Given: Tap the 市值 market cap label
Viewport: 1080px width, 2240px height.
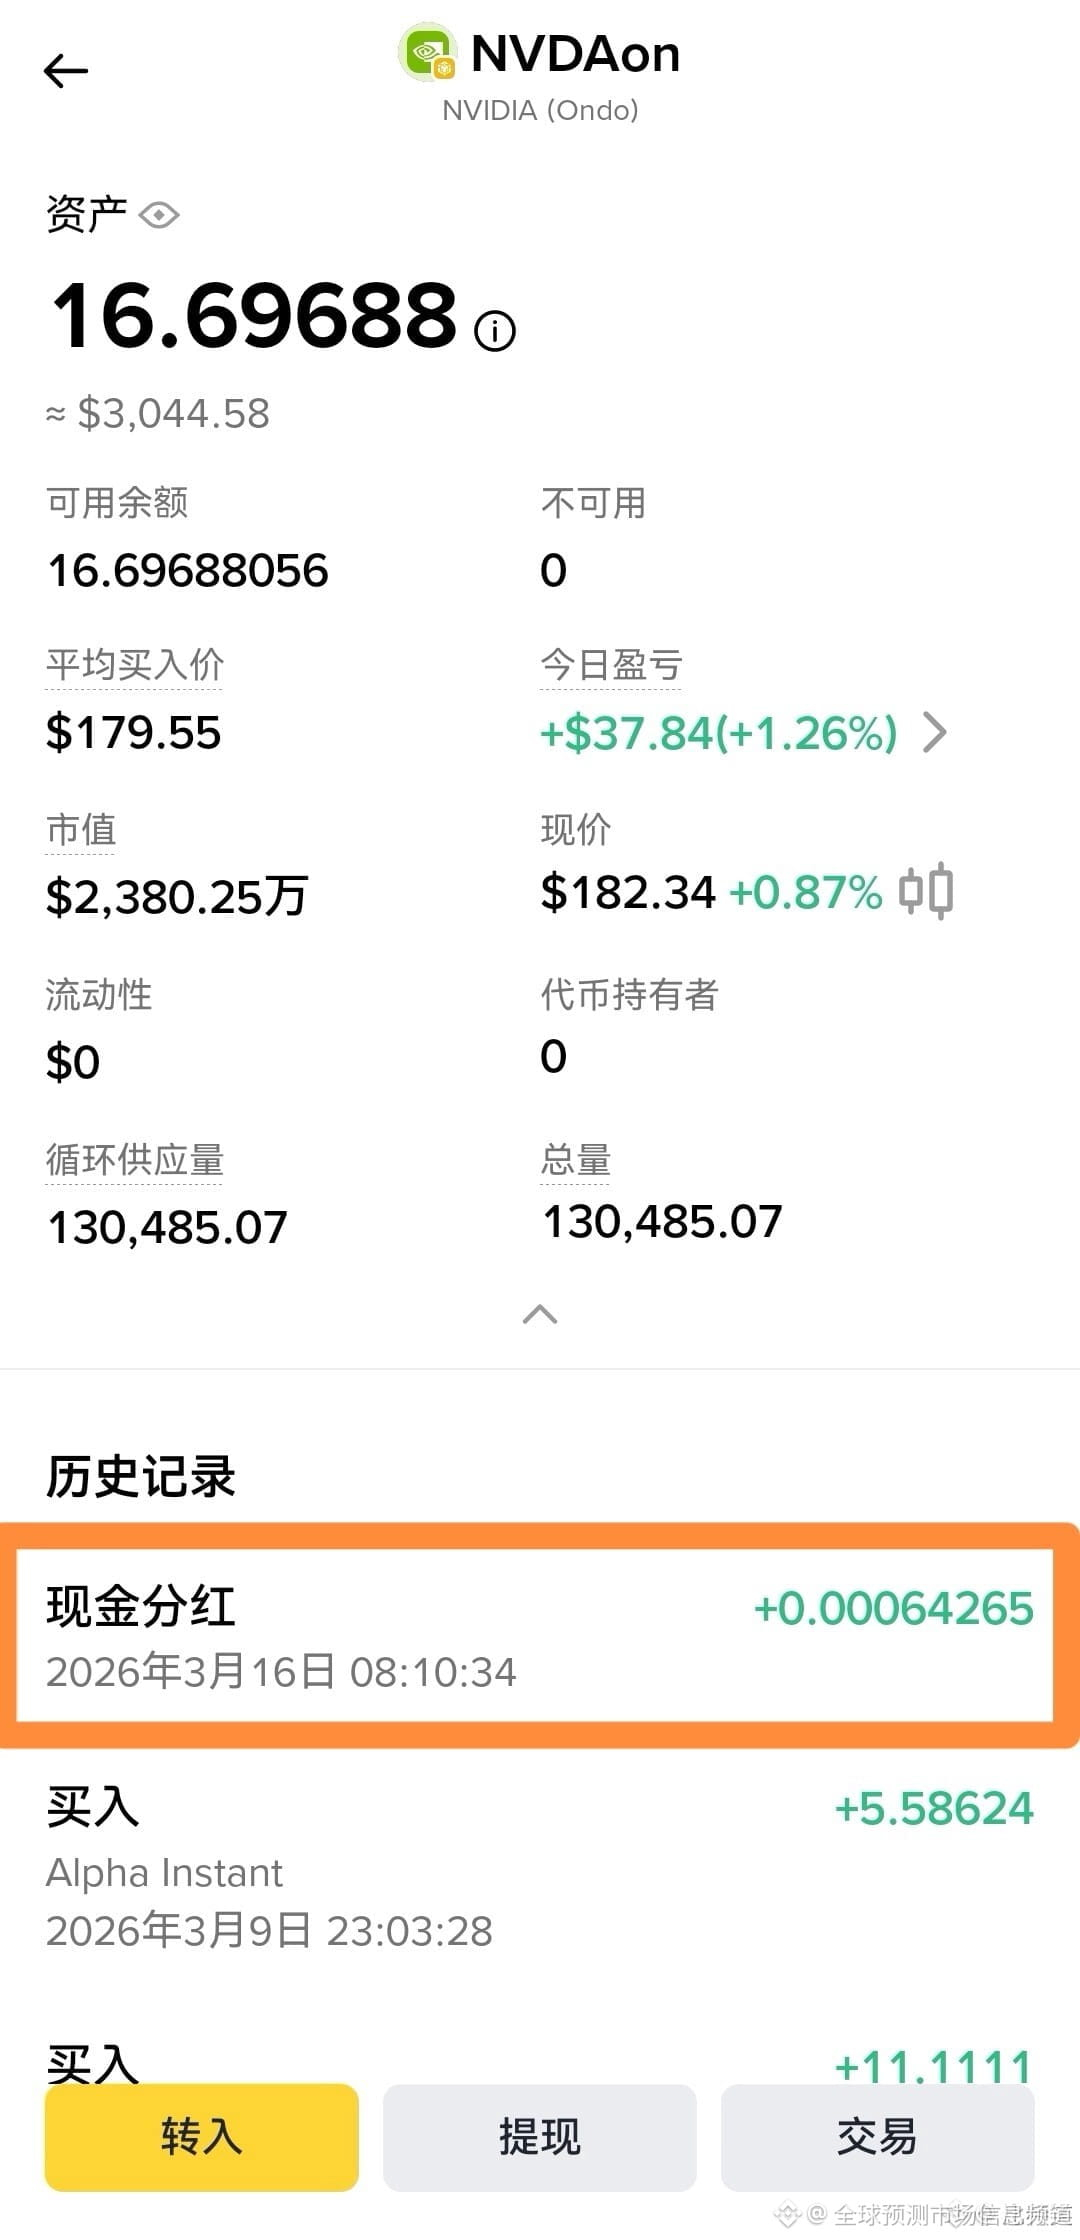Looking at the screenshot, I should coord(81,830).
